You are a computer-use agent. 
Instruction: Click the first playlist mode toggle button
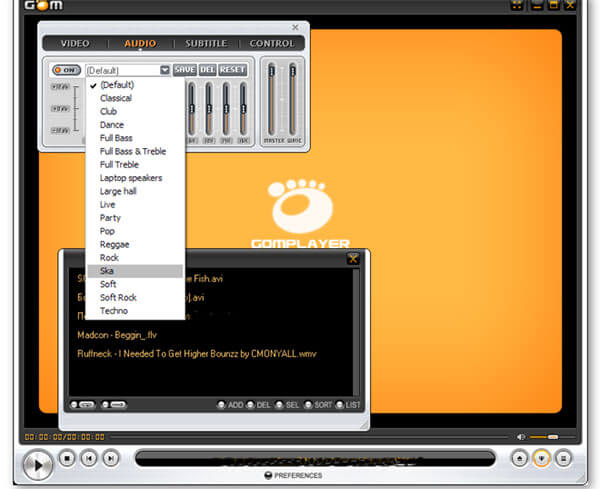click(x=82, y=405)
